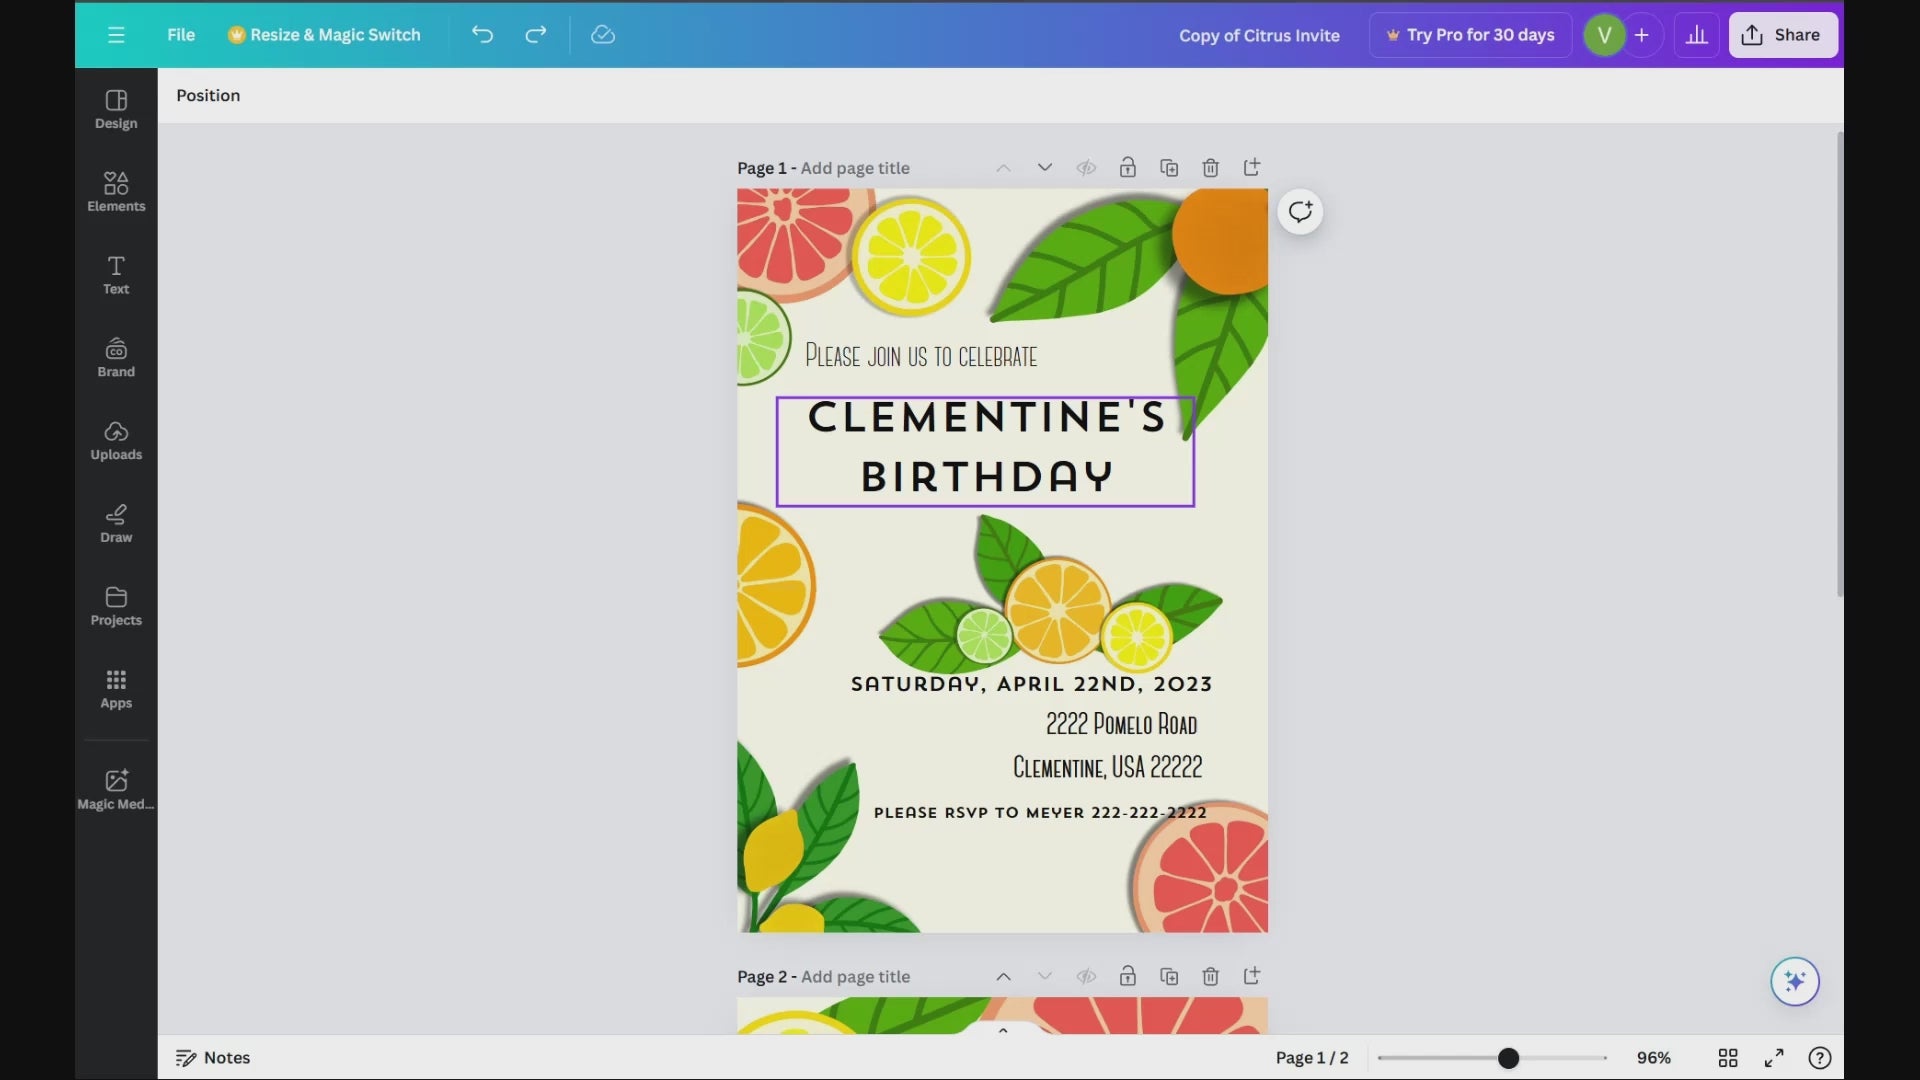Select the orange fruit graphic at top-right of page
Screen dimensions: 1920x1080
[x=1222, y=240]
